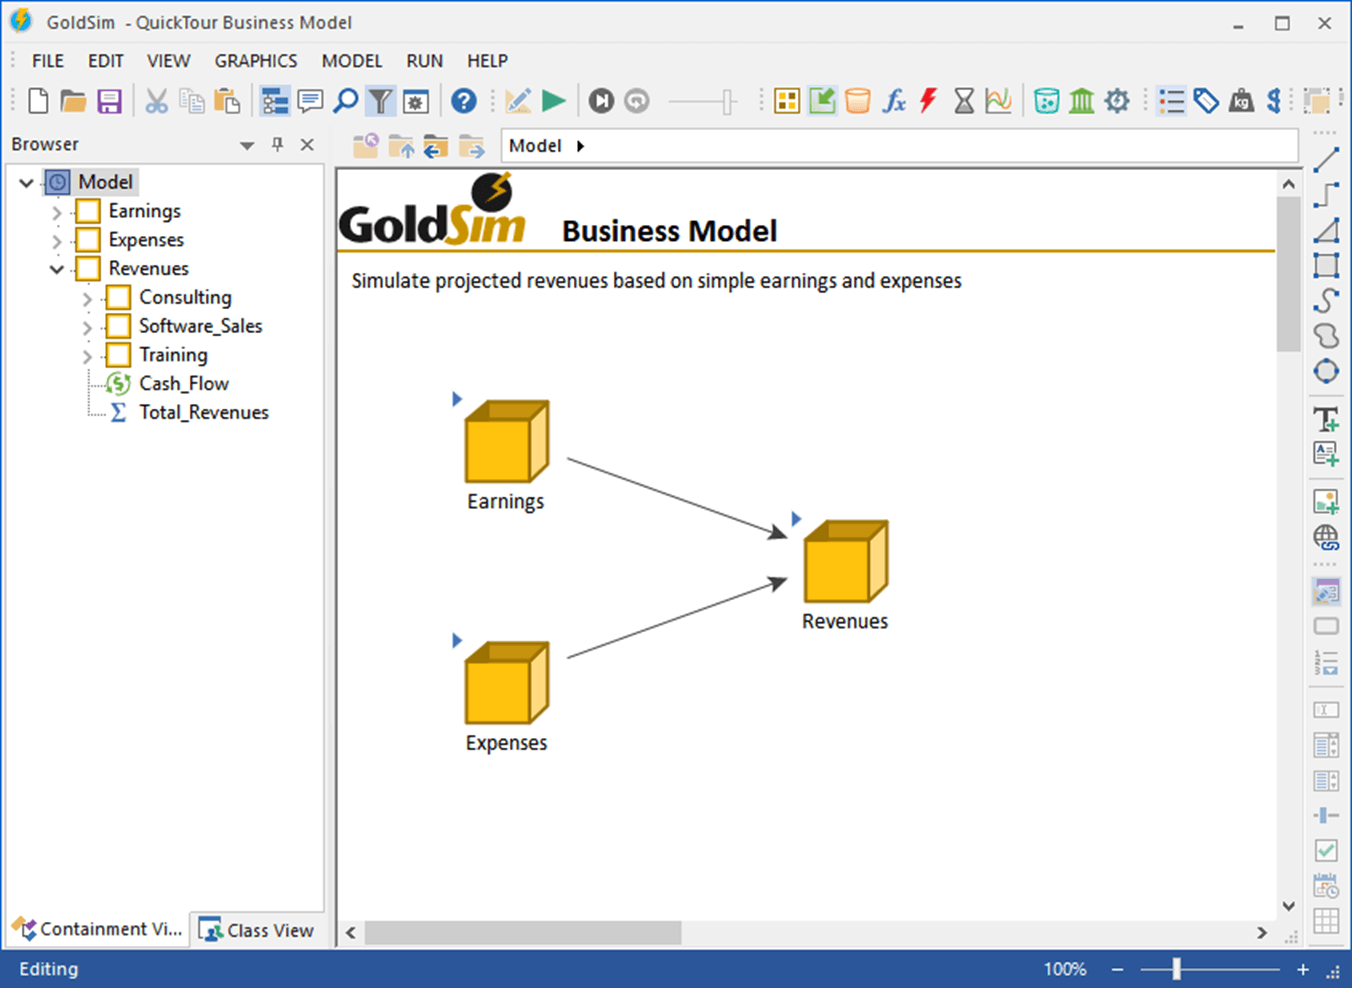1352x988 pixels.
Task: Click the gear reliability elements icon
Action: coord(1117,101)
